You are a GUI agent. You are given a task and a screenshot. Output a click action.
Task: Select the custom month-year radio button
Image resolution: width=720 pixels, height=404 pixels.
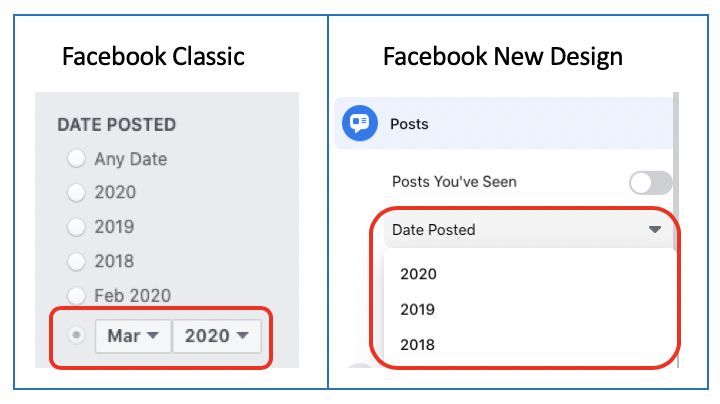[76, 335]
